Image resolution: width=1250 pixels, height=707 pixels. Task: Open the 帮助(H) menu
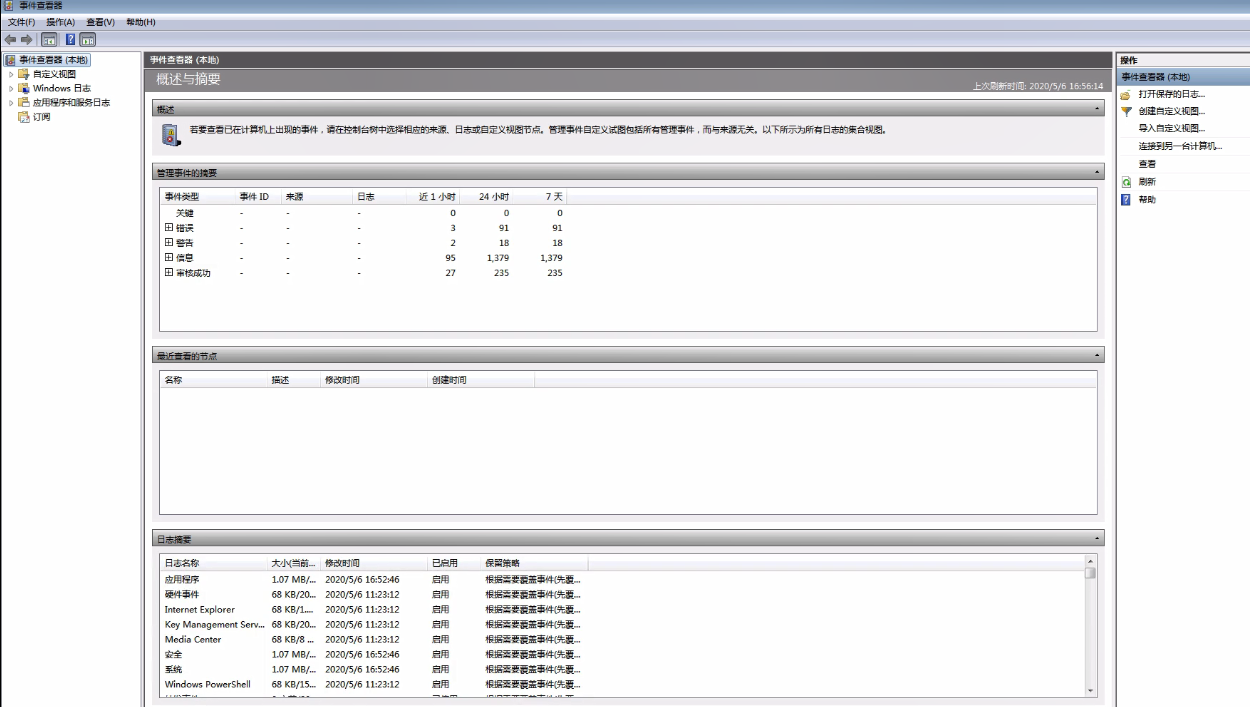[141, 22]
